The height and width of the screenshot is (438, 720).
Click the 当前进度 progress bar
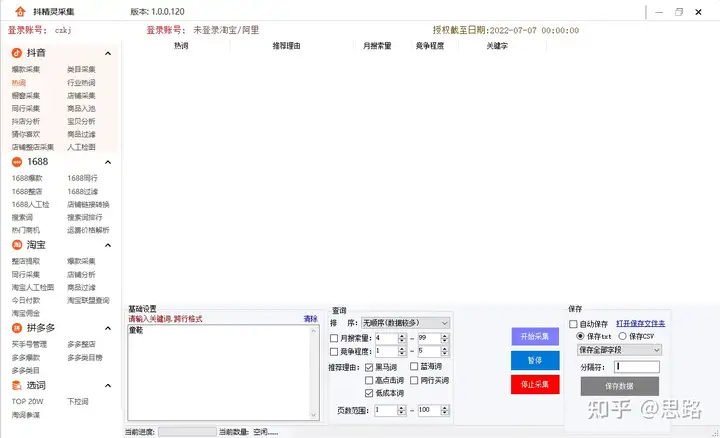[187, 432]
